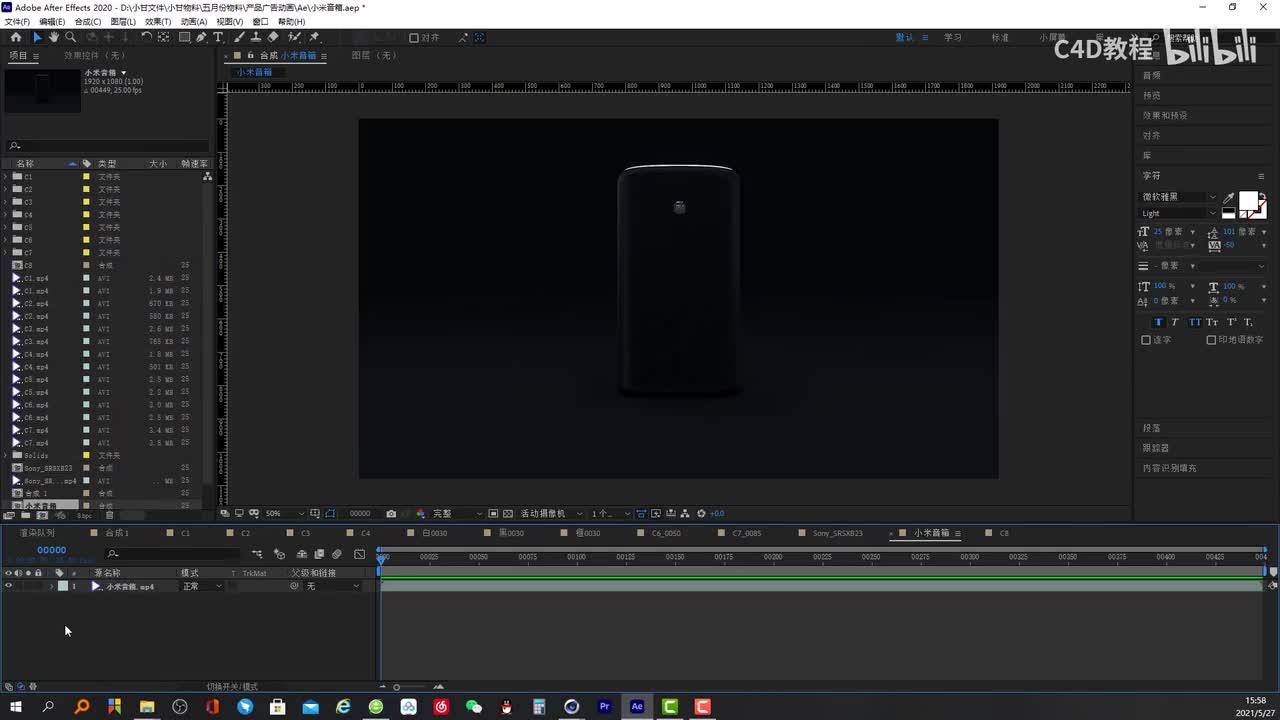The width and height of the screenshot is (1280, 720).
Task: Activate the Roto Brush tool
Action: pyautogui.click(x=294, y=37)
